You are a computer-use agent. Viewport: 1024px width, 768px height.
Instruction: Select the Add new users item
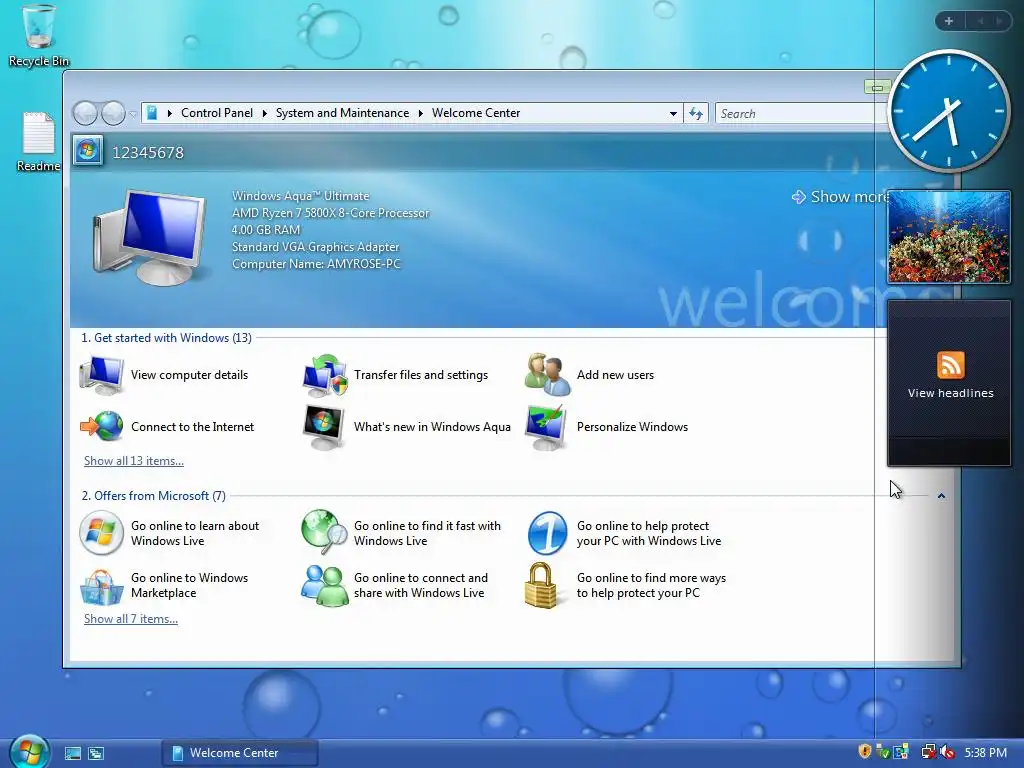[589, 375]
